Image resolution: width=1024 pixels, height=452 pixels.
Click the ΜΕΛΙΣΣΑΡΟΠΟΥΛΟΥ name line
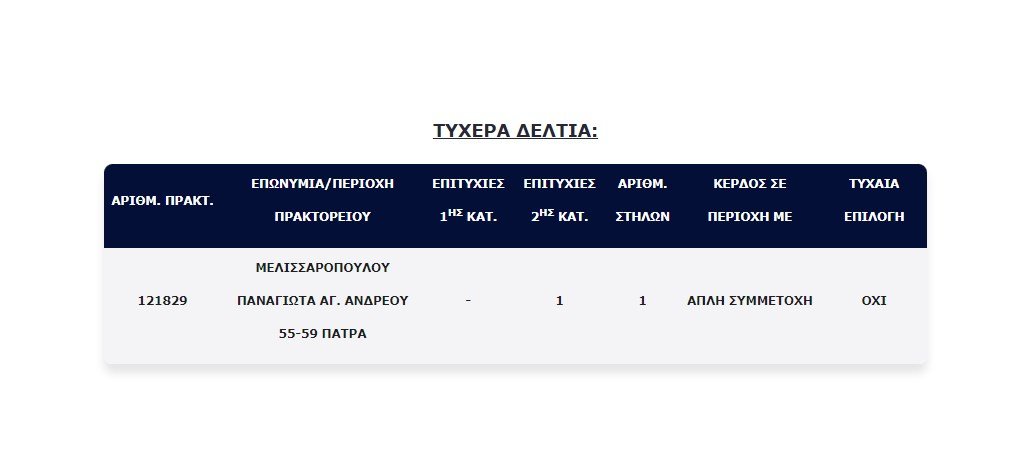click(323, 268)
